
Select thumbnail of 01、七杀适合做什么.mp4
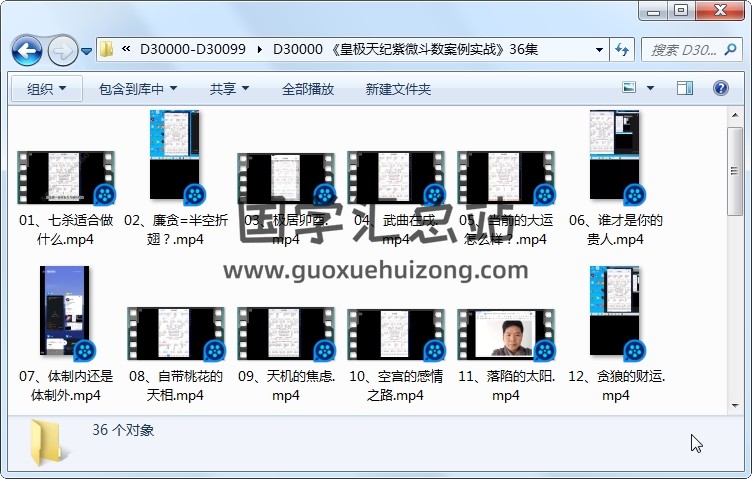tap(66, 177)
